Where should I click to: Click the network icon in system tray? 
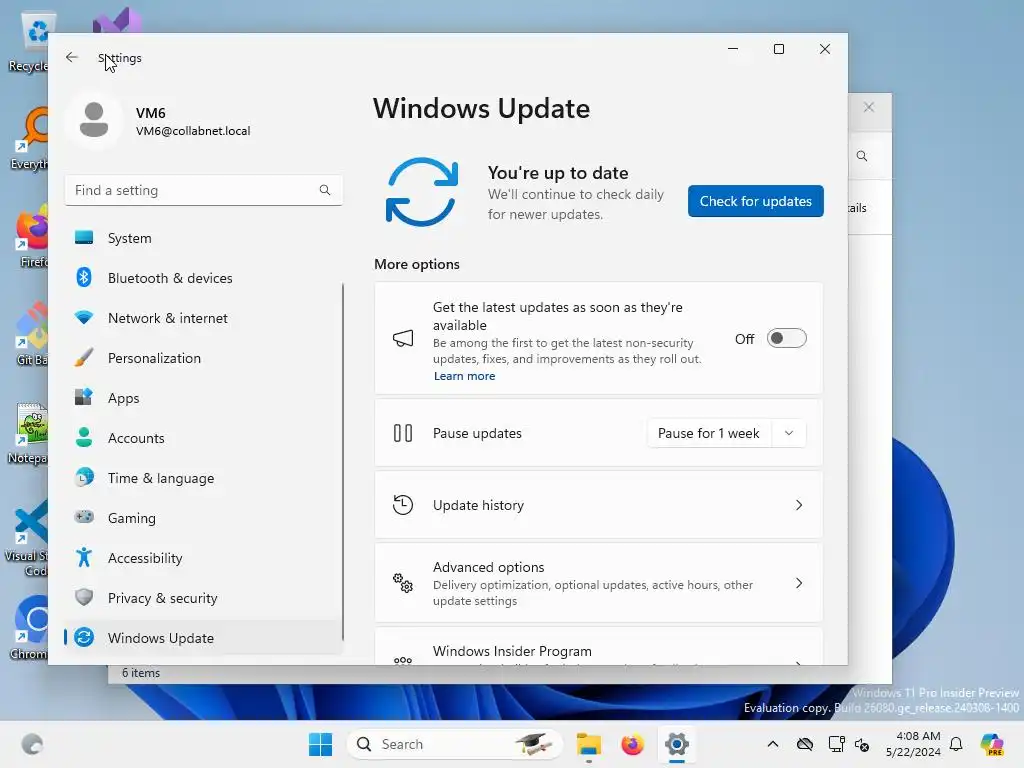[836, 744]
